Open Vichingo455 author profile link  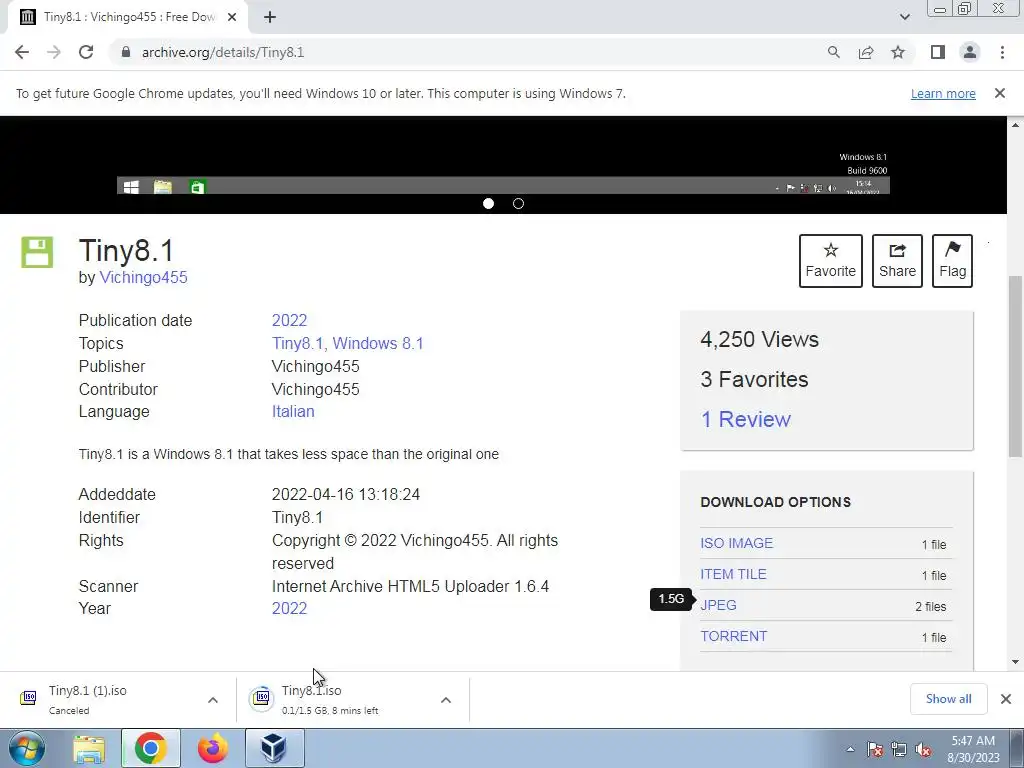(x=143, y=278)
